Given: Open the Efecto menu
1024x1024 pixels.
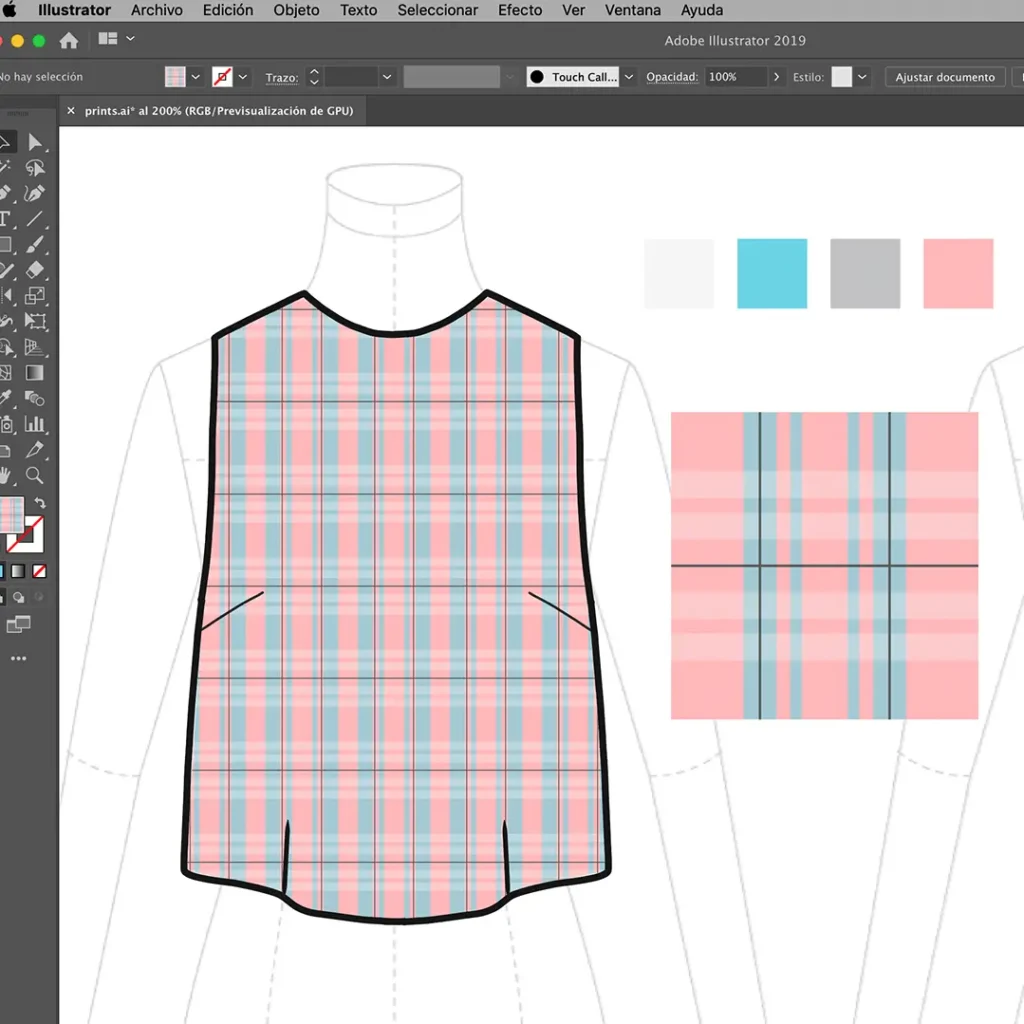Looking at the screenshot, I should [519, 10].
